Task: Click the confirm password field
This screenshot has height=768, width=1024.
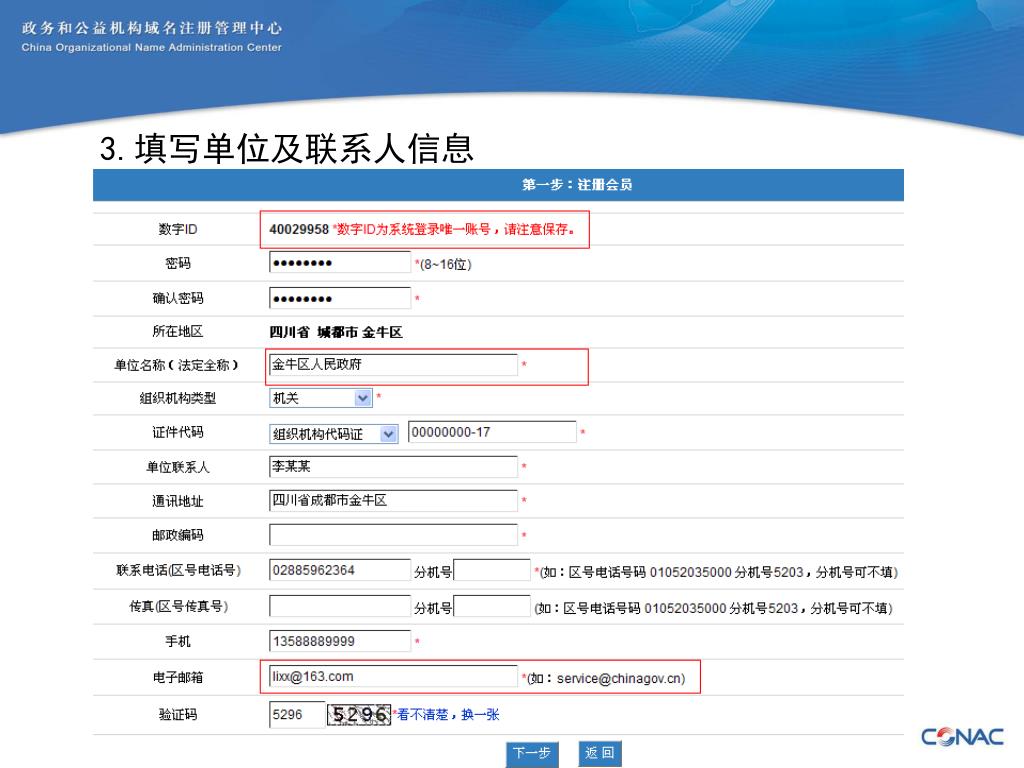Action: [x=340, y=298]
